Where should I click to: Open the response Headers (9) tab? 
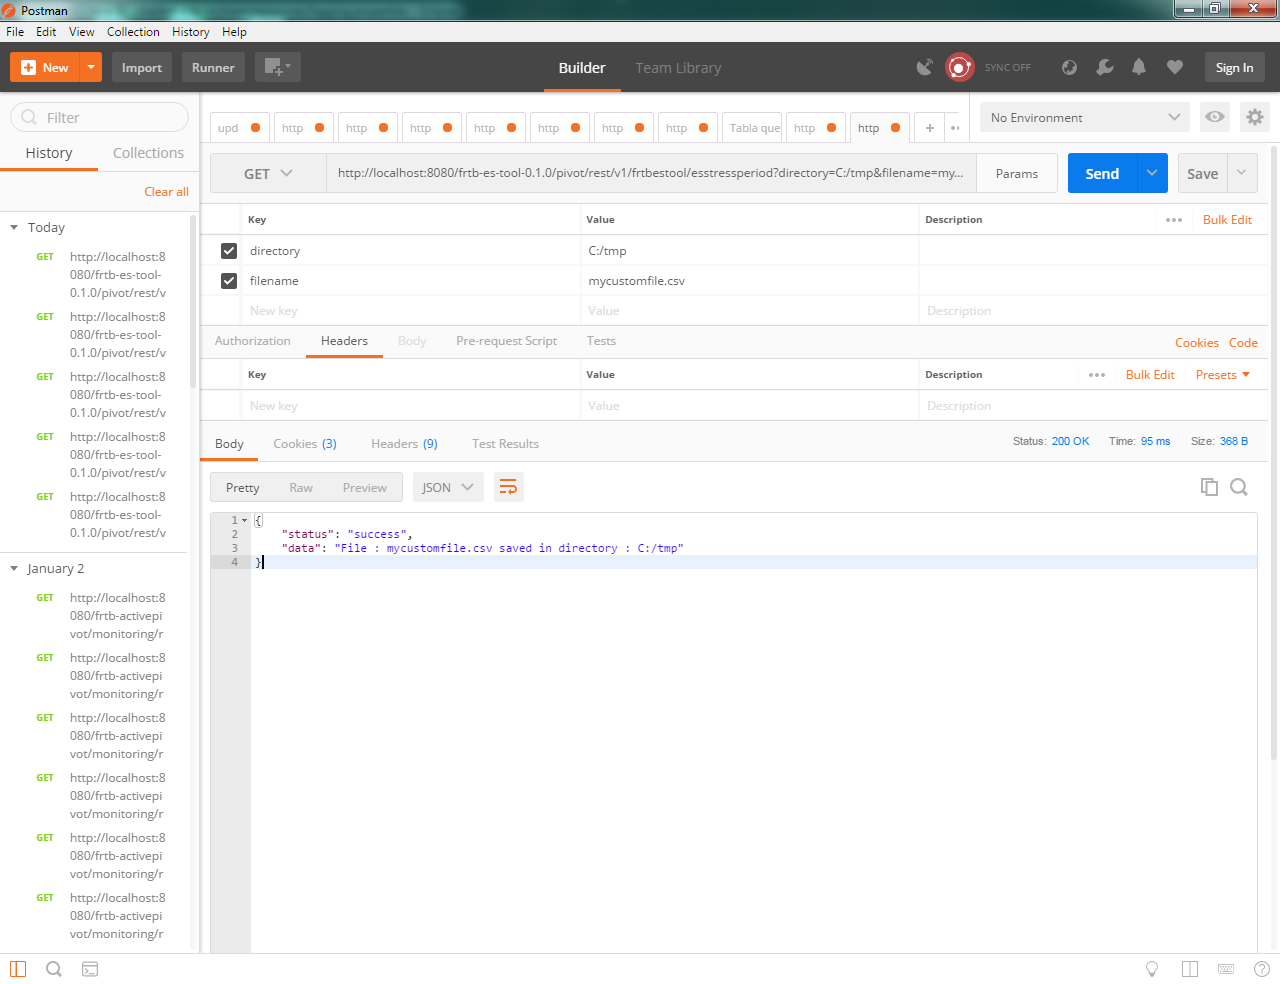point(404,444)
